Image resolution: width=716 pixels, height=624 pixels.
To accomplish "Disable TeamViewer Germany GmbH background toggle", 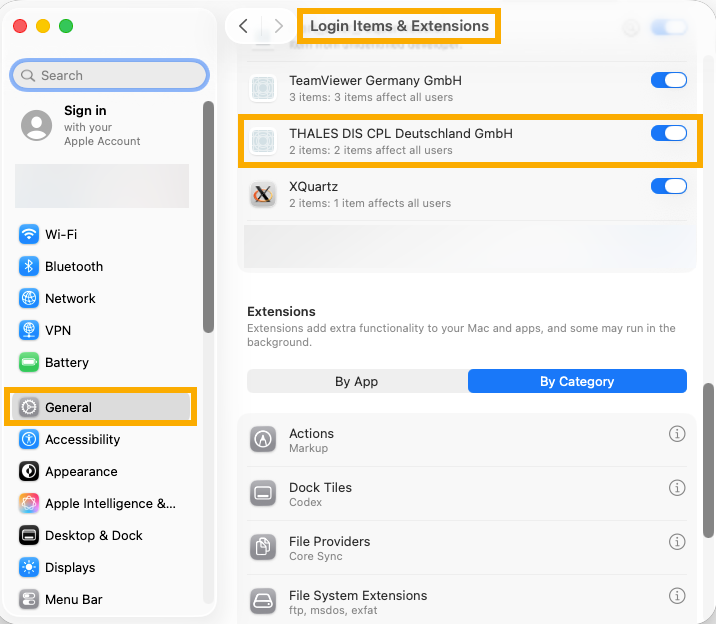I will (669, 80).
